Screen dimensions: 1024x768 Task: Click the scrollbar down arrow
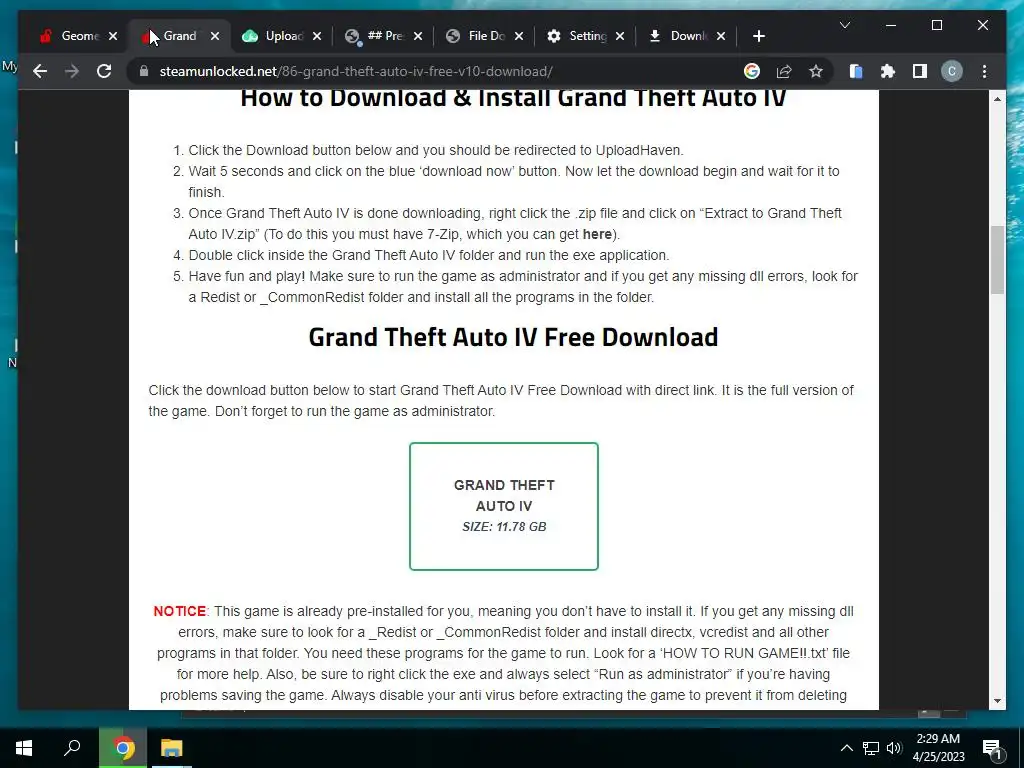[997, 701]
